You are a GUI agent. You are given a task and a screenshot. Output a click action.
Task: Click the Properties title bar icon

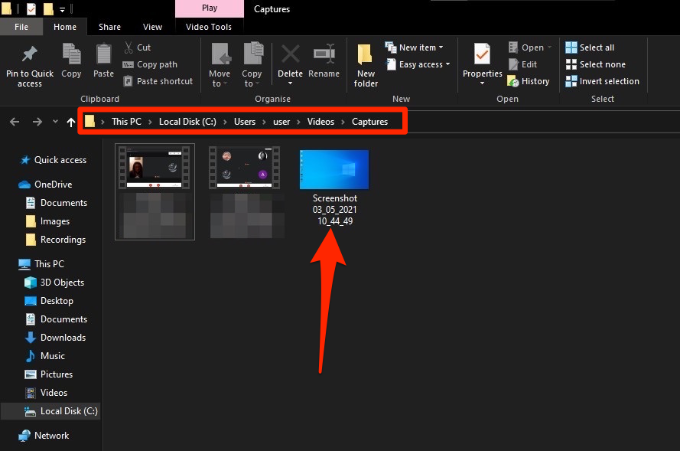click(x=31, y=9)
